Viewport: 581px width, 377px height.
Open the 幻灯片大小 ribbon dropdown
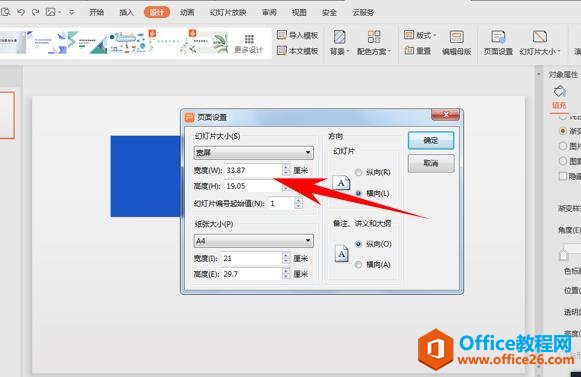(540, 43)
